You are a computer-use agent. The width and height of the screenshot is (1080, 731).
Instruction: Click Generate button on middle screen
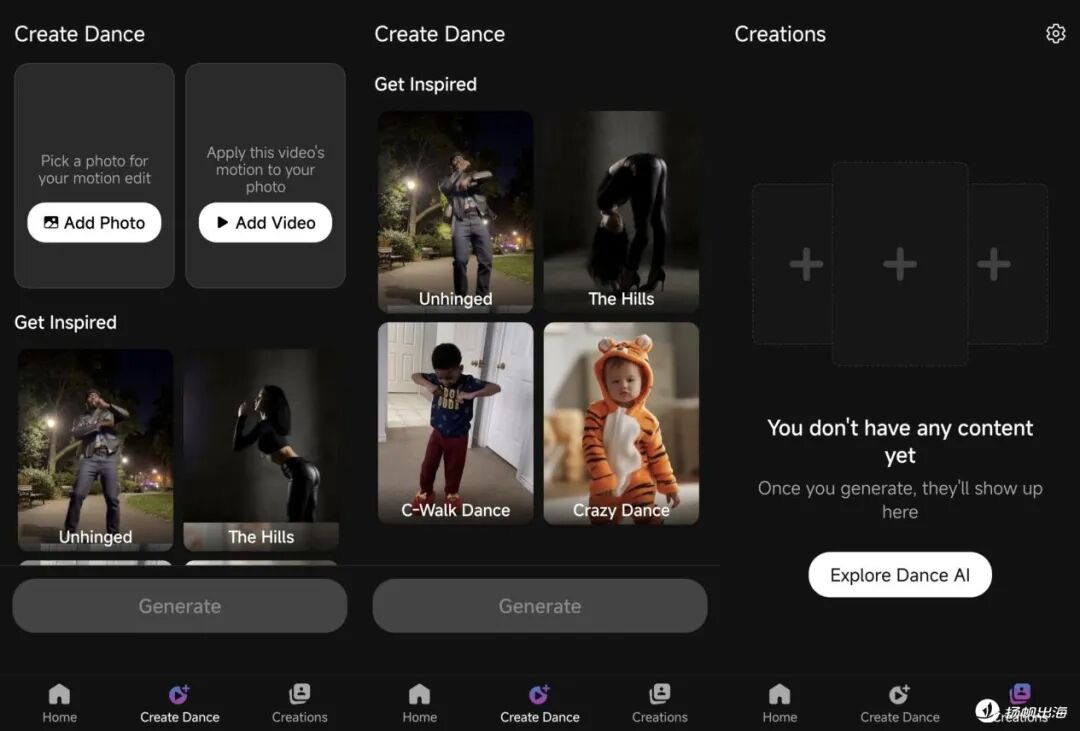pyautogui.click(x=540, y=606)
